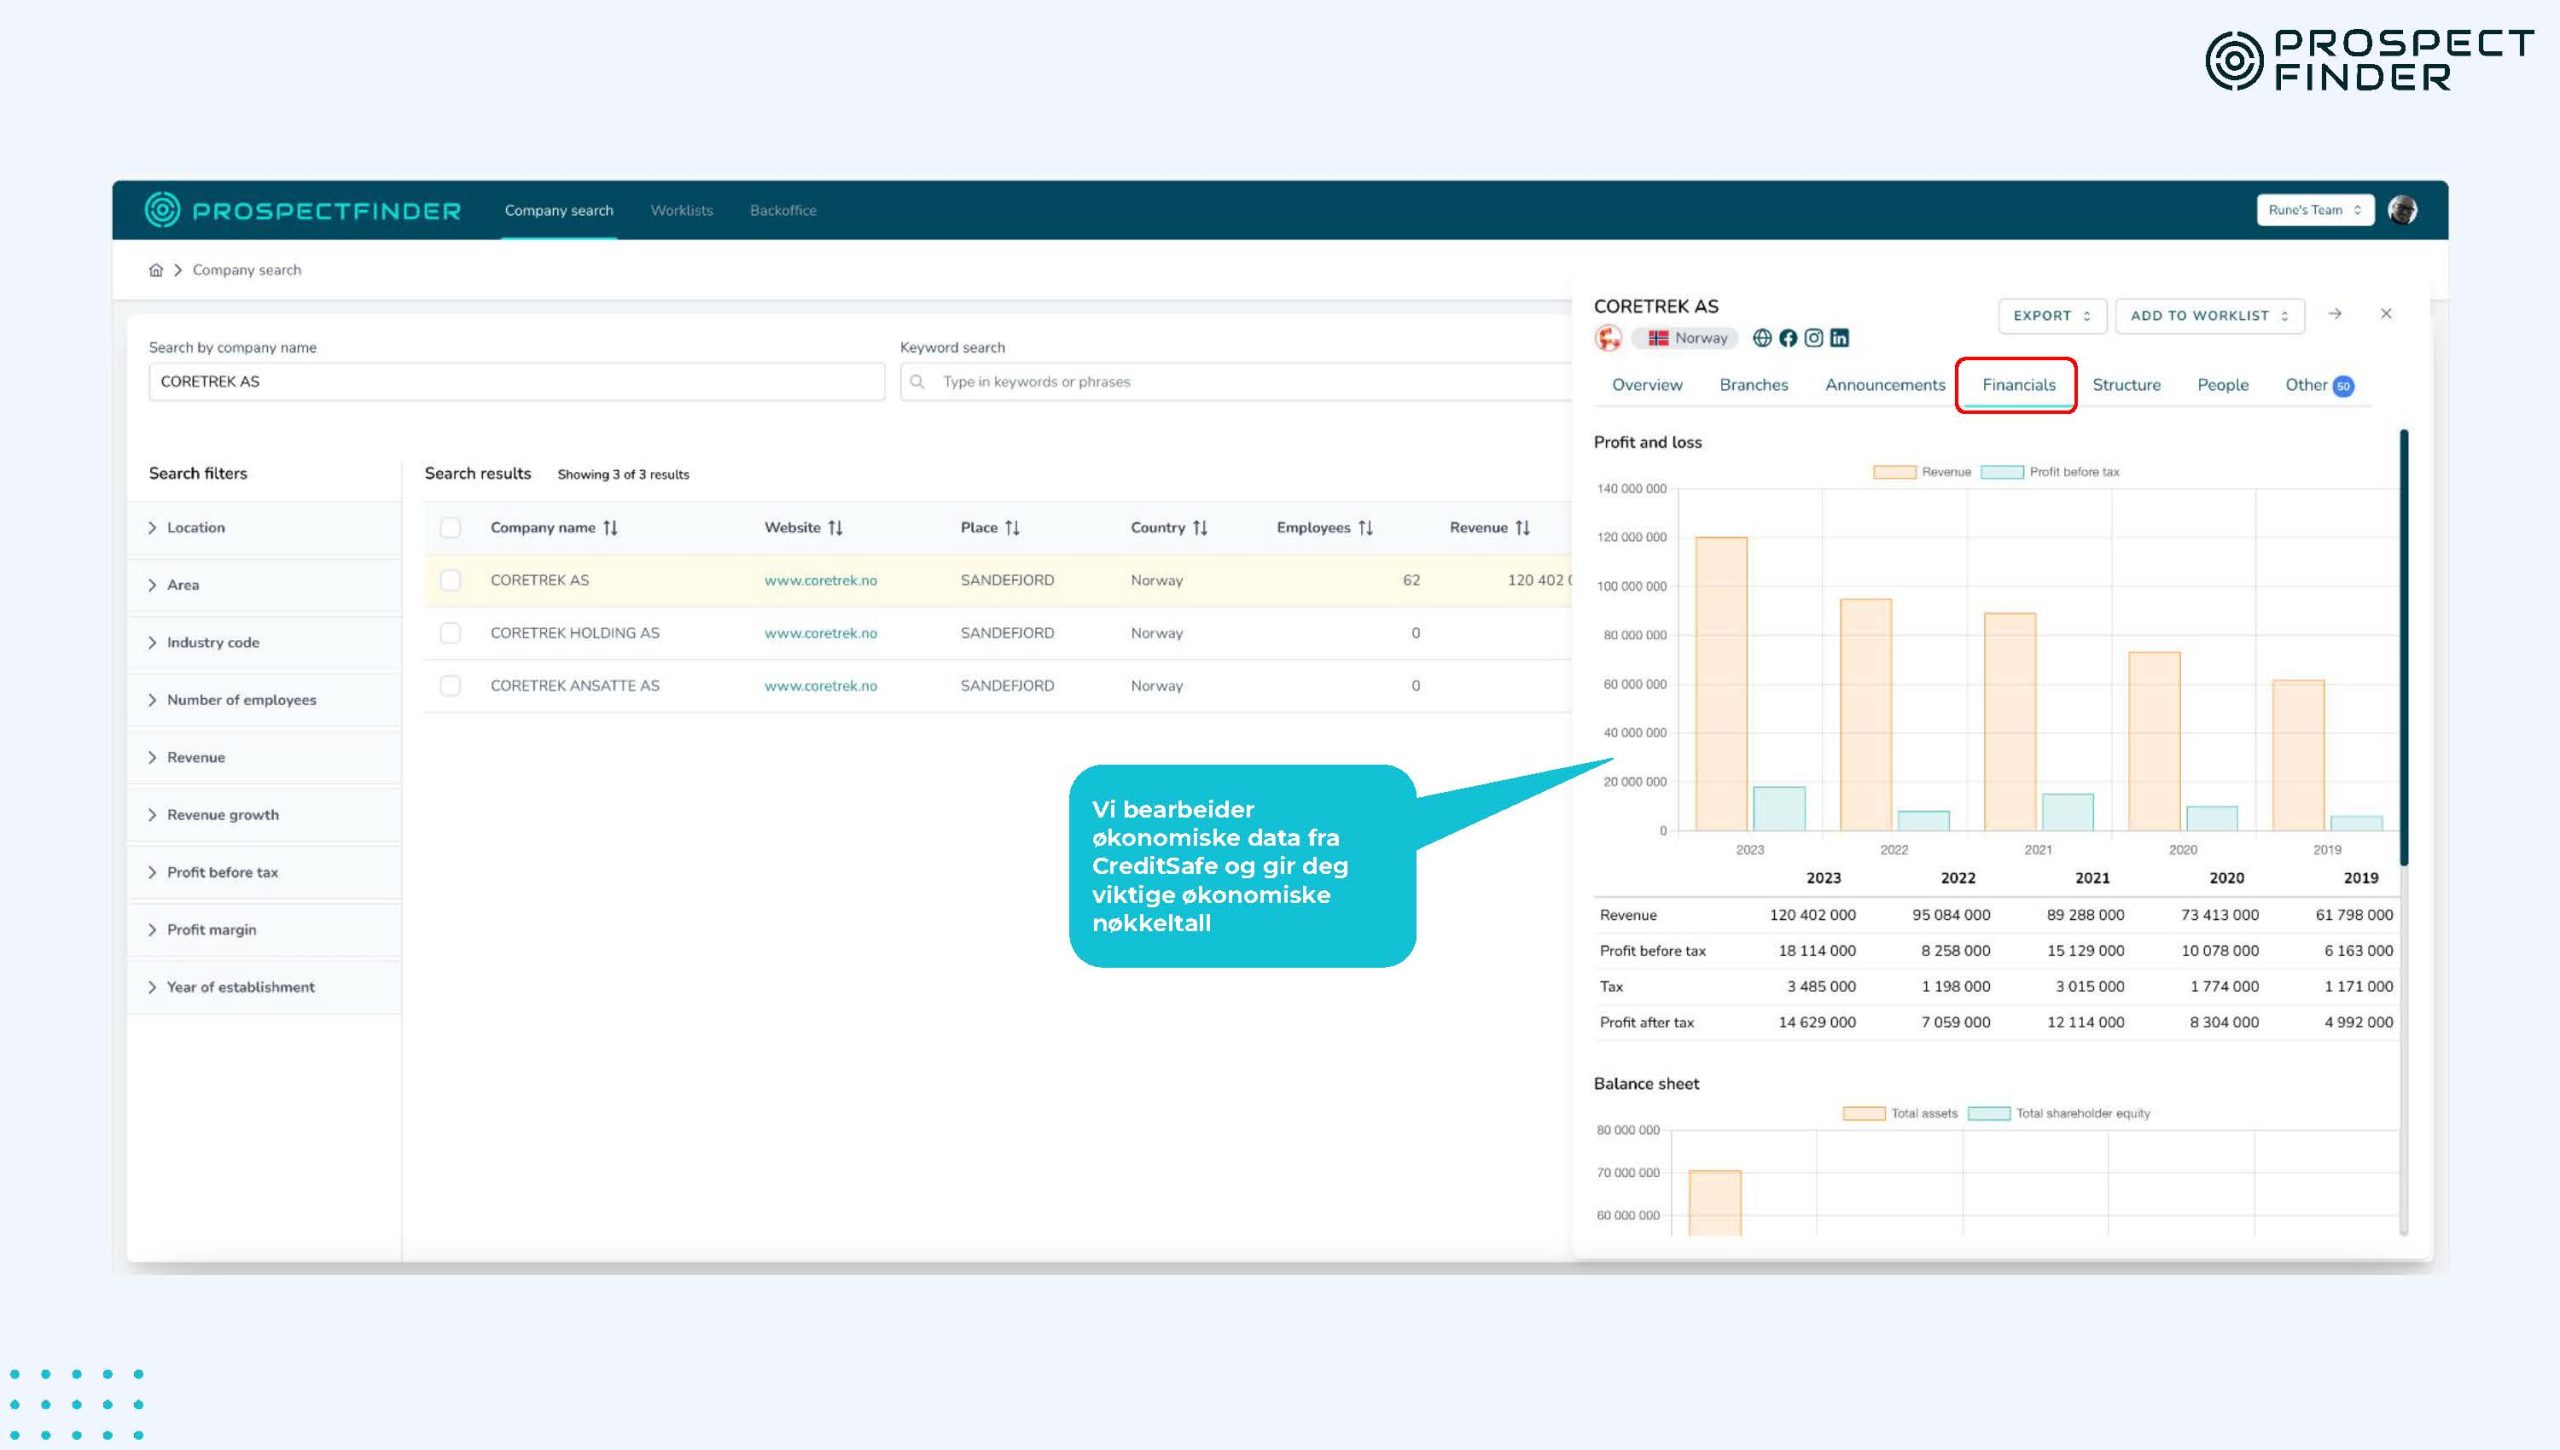This screenshot has width=2560, height=1450.
Task: Switch to the Structure tab
Action: (x=2126, y=385)
